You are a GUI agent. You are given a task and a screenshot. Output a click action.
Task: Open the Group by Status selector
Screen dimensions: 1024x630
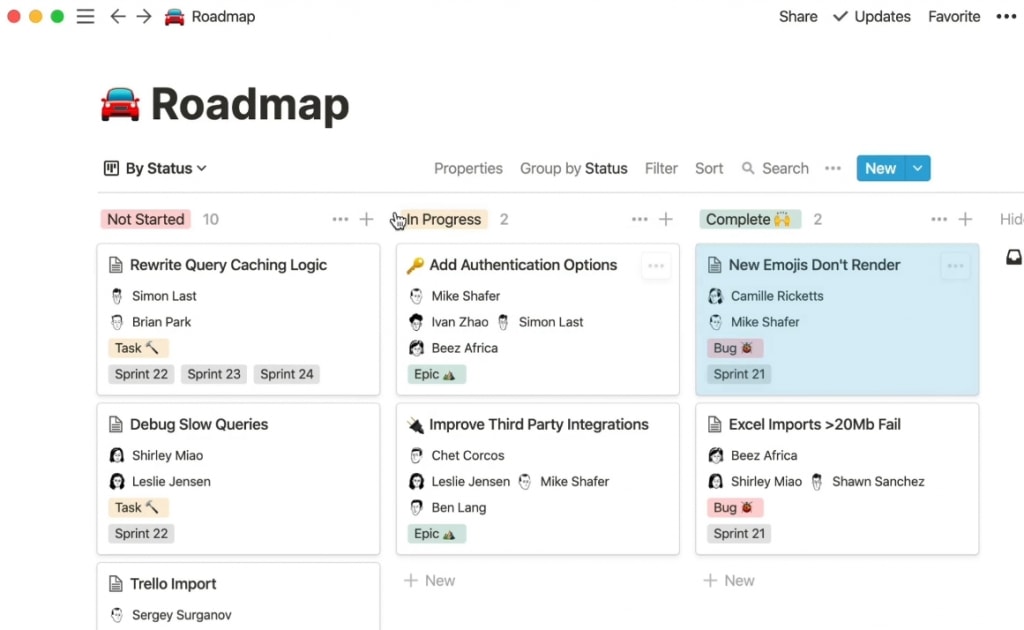click(573, 169)
